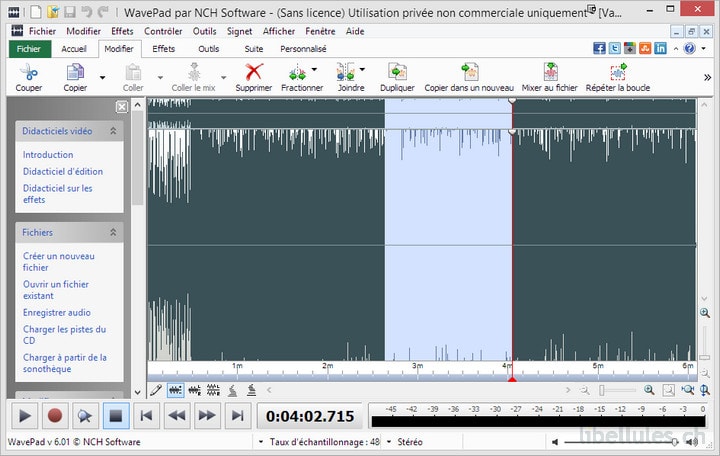Viewport: 720px width, 456px height.
Task: Open the Introduction tutorial link
Action: [x=48, y=155]
